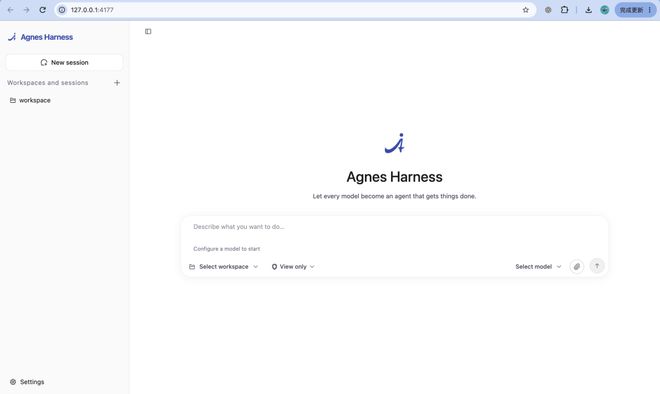The width and height of the screenshot is (660, 394).
Task: Reload the page with the refresh icon
Action: 43,10
